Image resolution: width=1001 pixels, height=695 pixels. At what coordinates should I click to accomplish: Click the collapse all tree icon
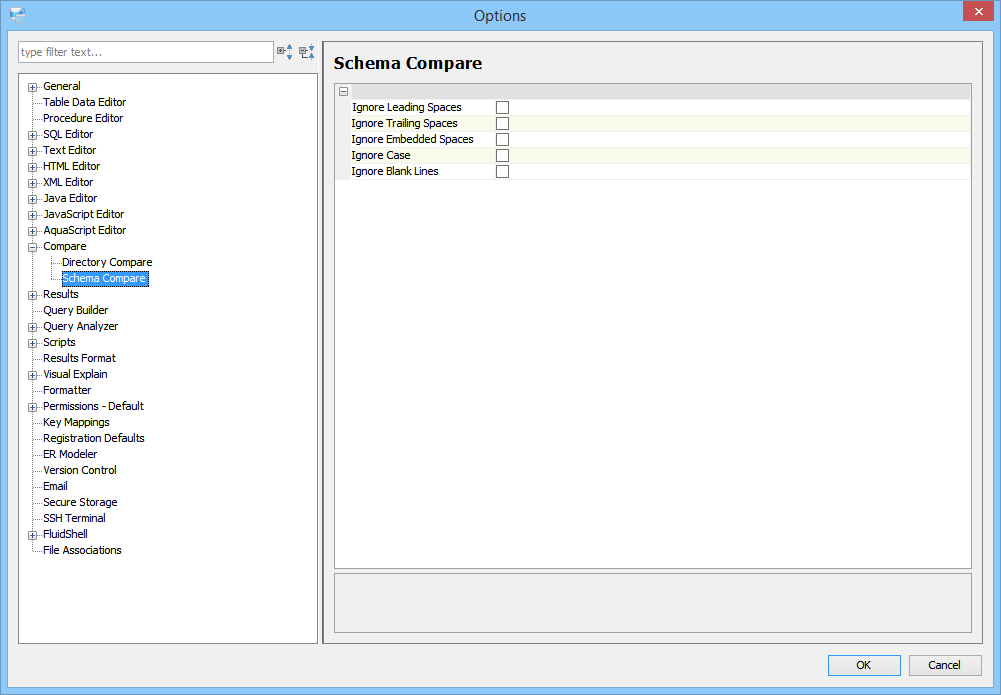tap(306, 52)
